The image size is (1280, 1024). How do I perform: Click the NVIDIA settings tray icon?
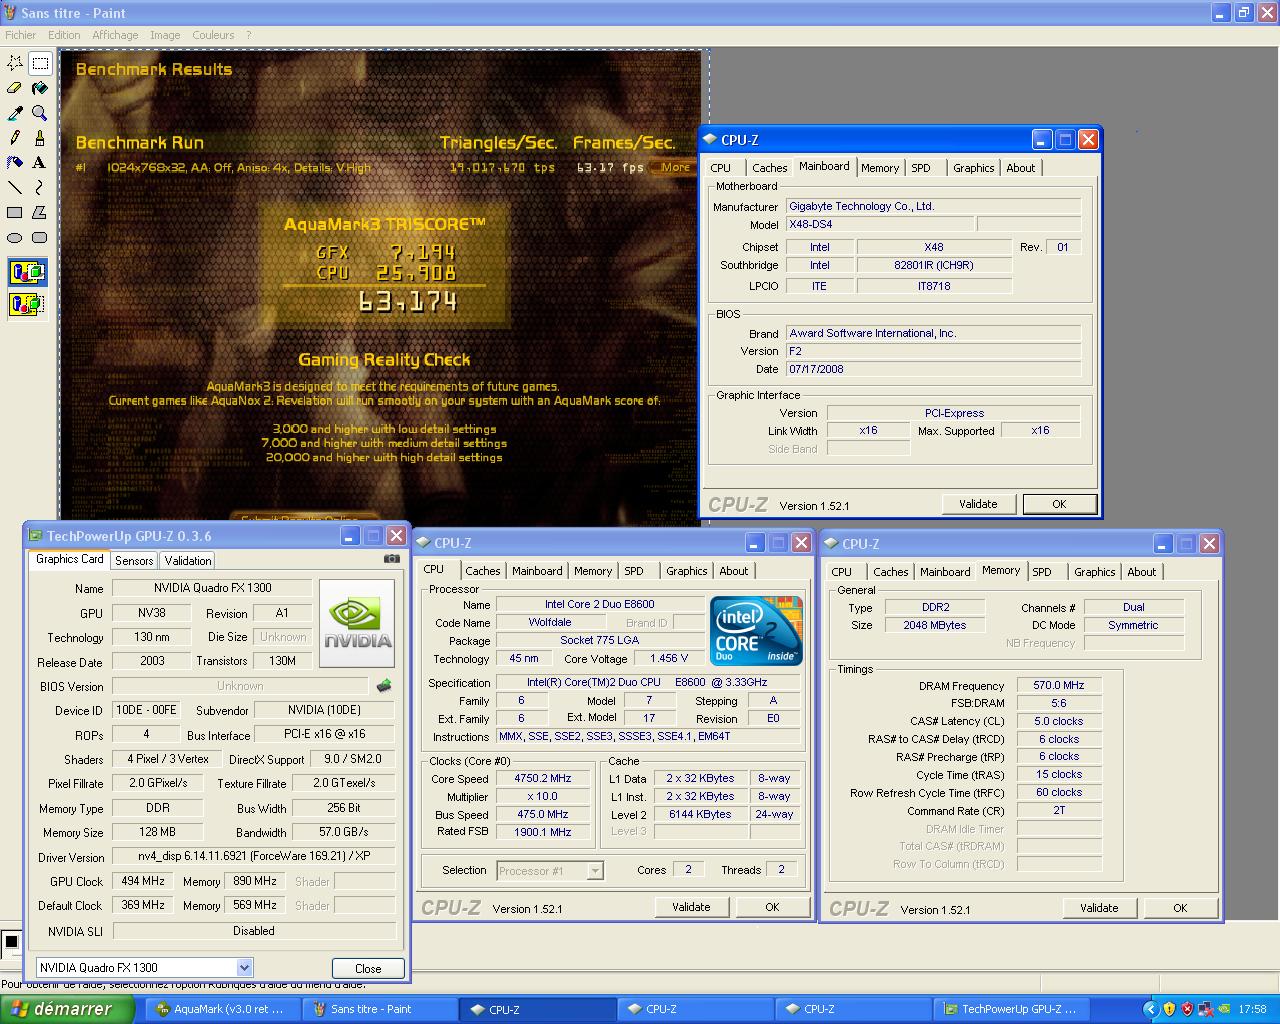coord(1222,1009)
